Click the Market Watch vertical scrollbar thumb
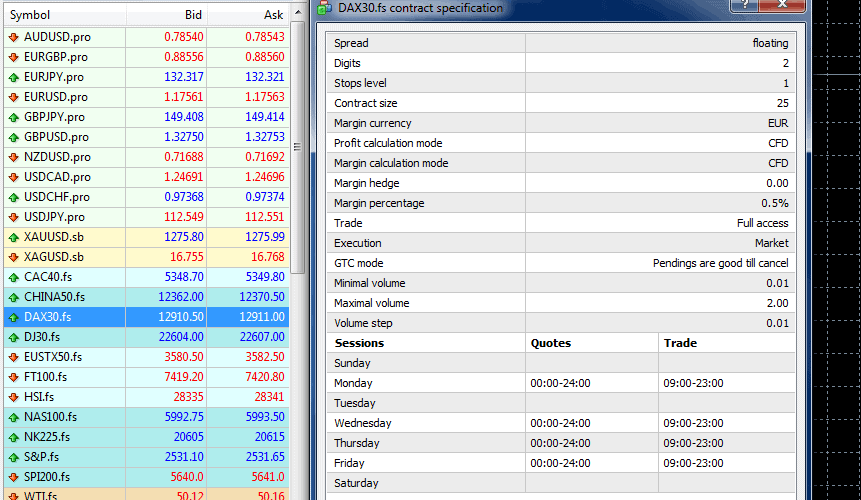 click(x=298, y=147)
